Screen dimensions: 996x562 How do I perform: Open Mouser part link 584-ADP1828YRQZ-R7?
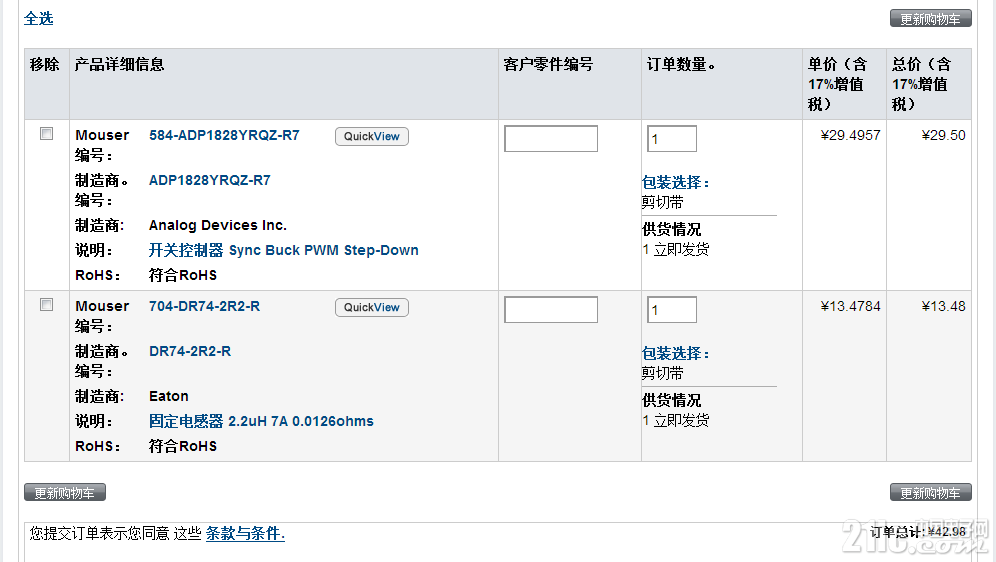pyautogui.click(x=224, y=135)
